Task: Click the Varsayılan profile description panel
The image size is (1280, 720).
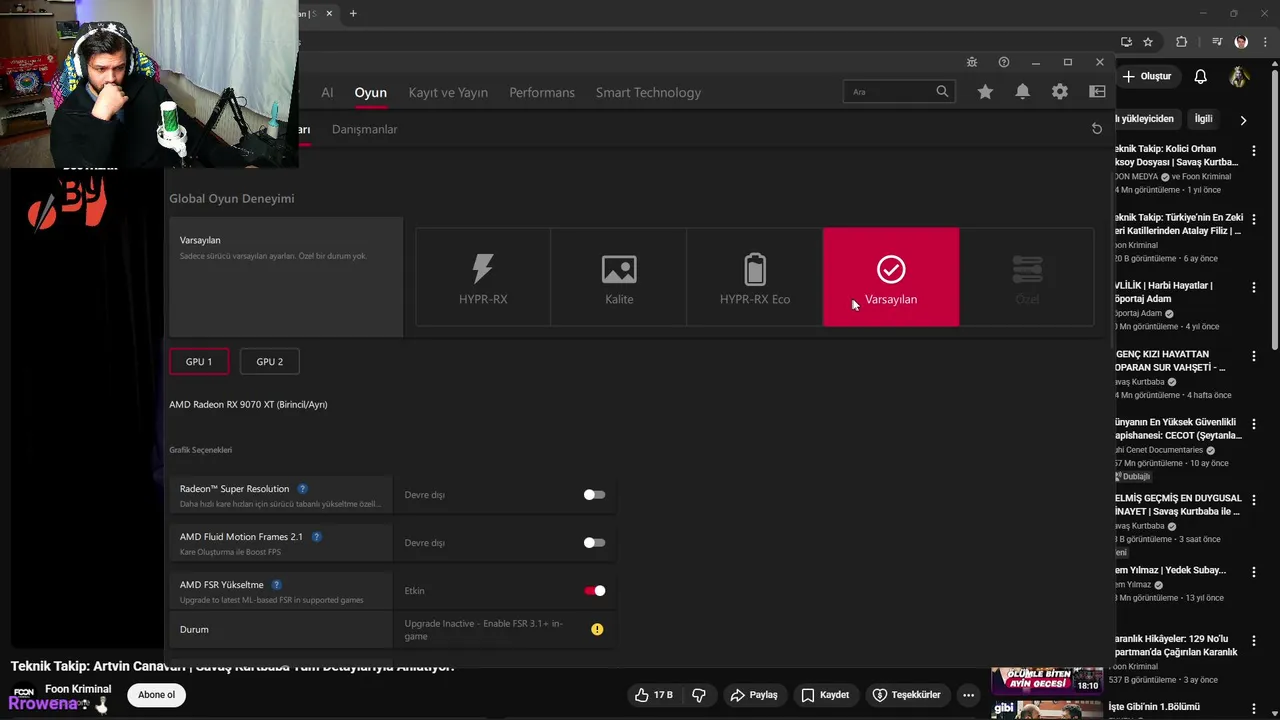Action: 286,277
